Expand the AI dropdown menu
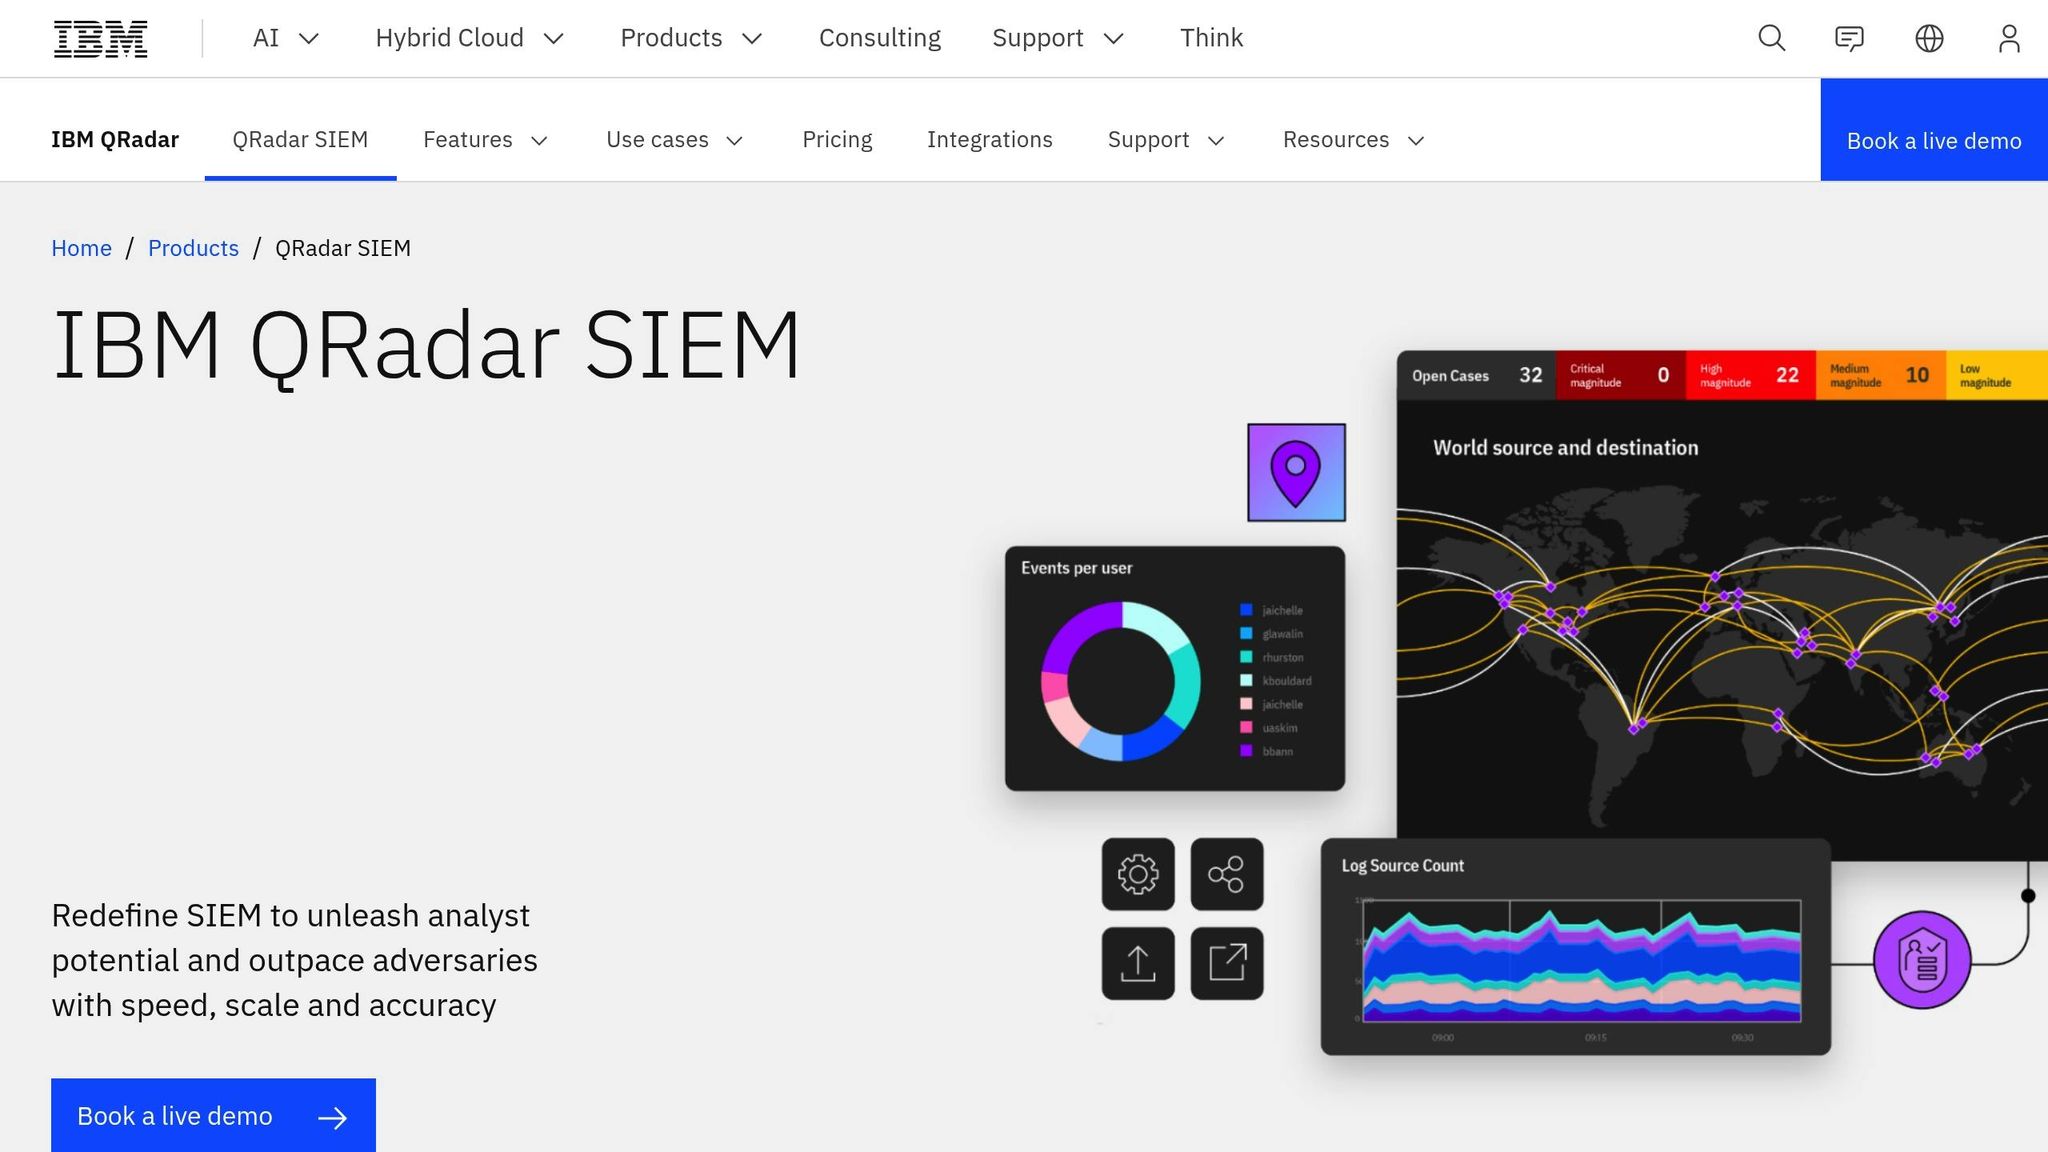Image resolution: width=2048 pixels, height=1152 pixels. click(x=285, y=38)
